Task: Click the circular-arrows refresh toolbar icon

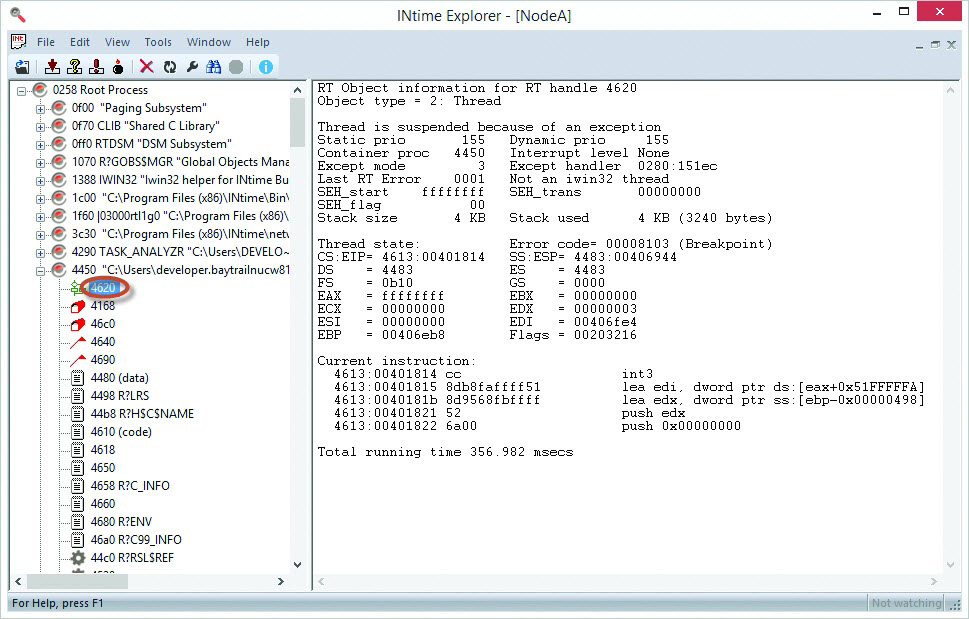Action: pos(169,67)
